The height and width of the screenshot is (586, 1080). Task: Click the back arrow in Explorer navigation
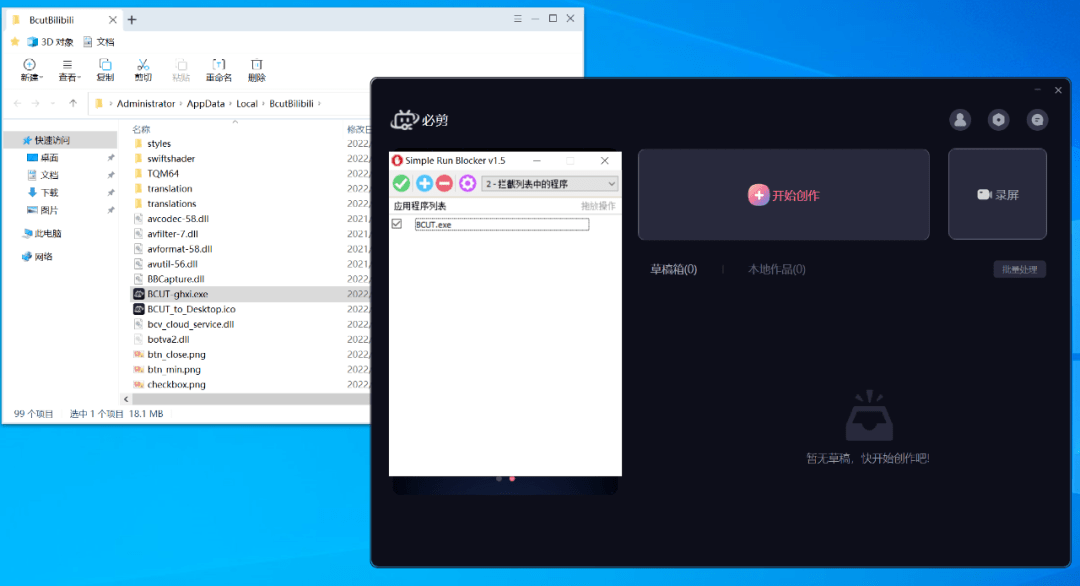tap(17, 103)
